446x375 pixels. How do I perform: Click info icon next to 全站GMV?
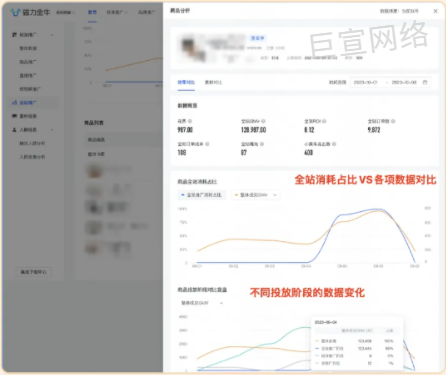click(x=263, y=121)
